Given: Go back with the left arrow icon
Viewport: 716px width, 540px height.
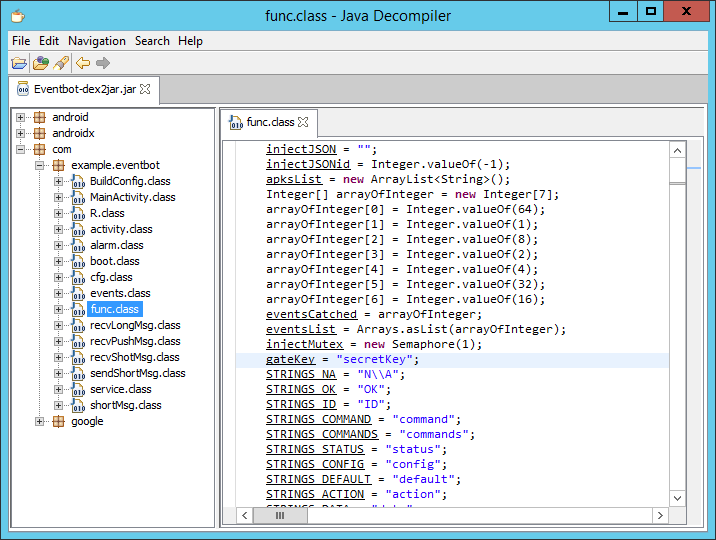Looking at the screenshot, I should click(83, 63).
